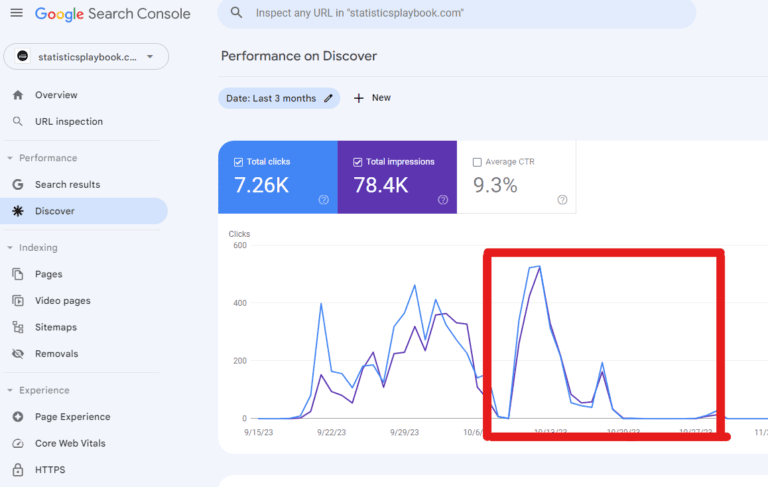Click the Overview home icon
This screenshot has width=768, height=487.
click(x=18, y=95)
